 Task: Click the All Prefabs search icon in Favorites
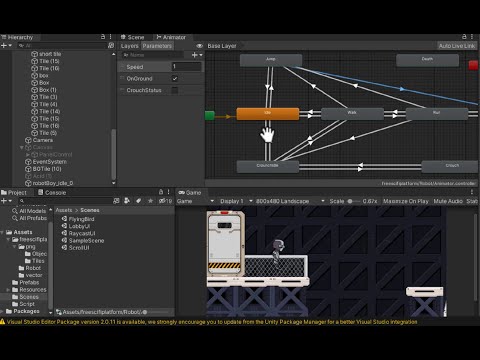click(15, 218)
